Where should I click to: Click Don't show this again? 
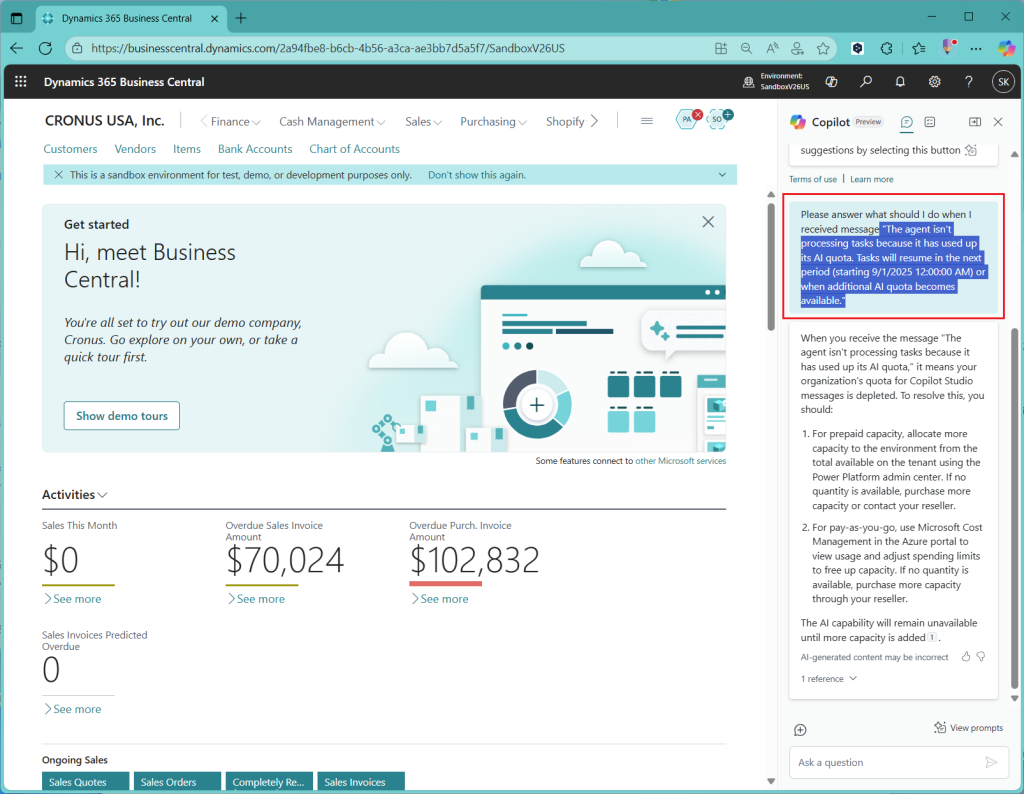pyautogui.click(x=477, y=175)
